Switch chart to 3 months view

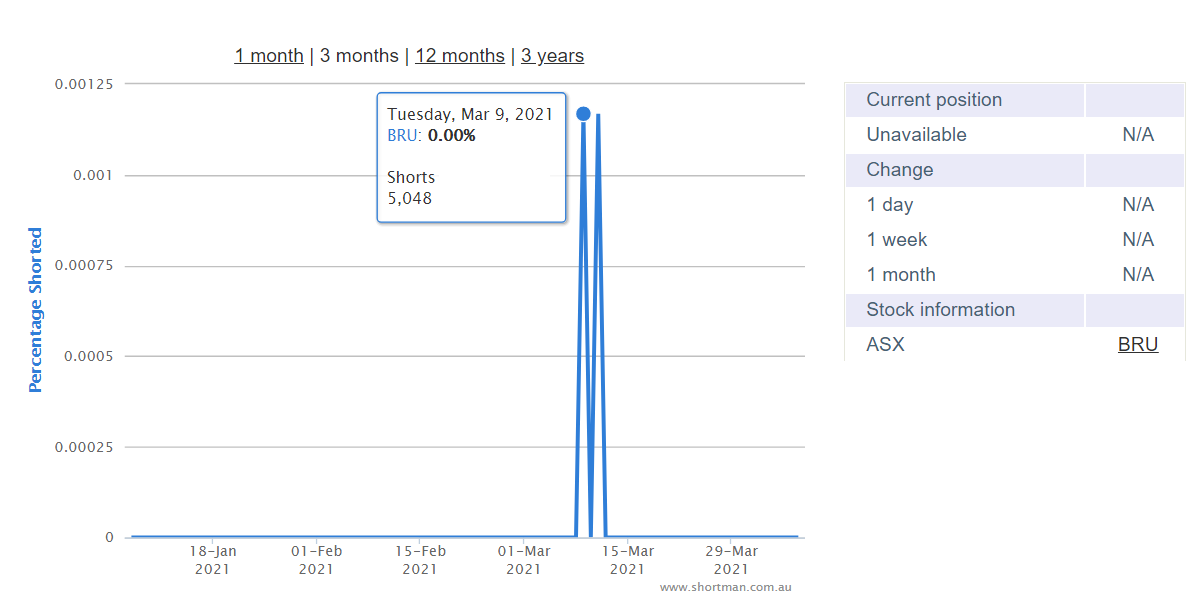point(359,56)
